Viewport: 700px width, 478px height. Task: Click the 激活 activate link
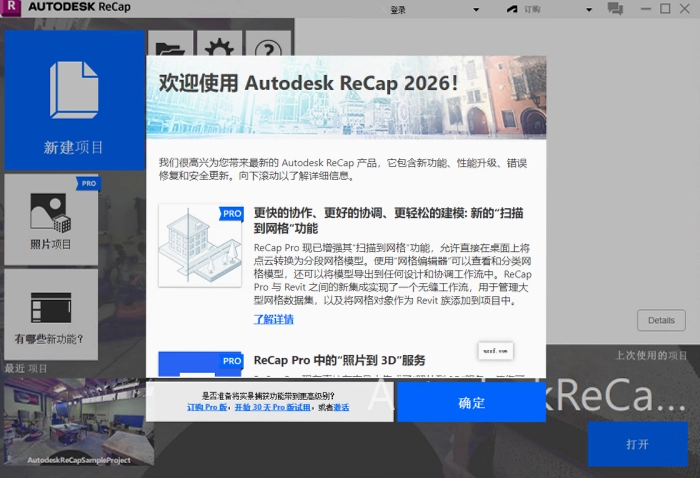[342, 407]
